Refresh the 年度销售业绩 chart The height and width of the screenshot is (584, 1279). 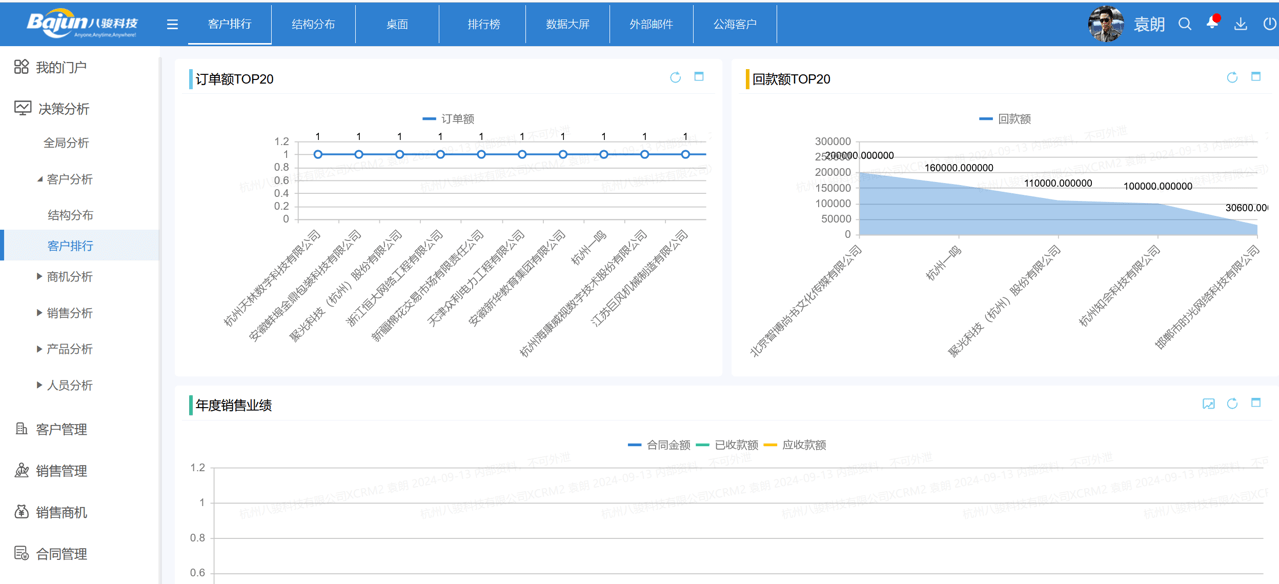1232,403
